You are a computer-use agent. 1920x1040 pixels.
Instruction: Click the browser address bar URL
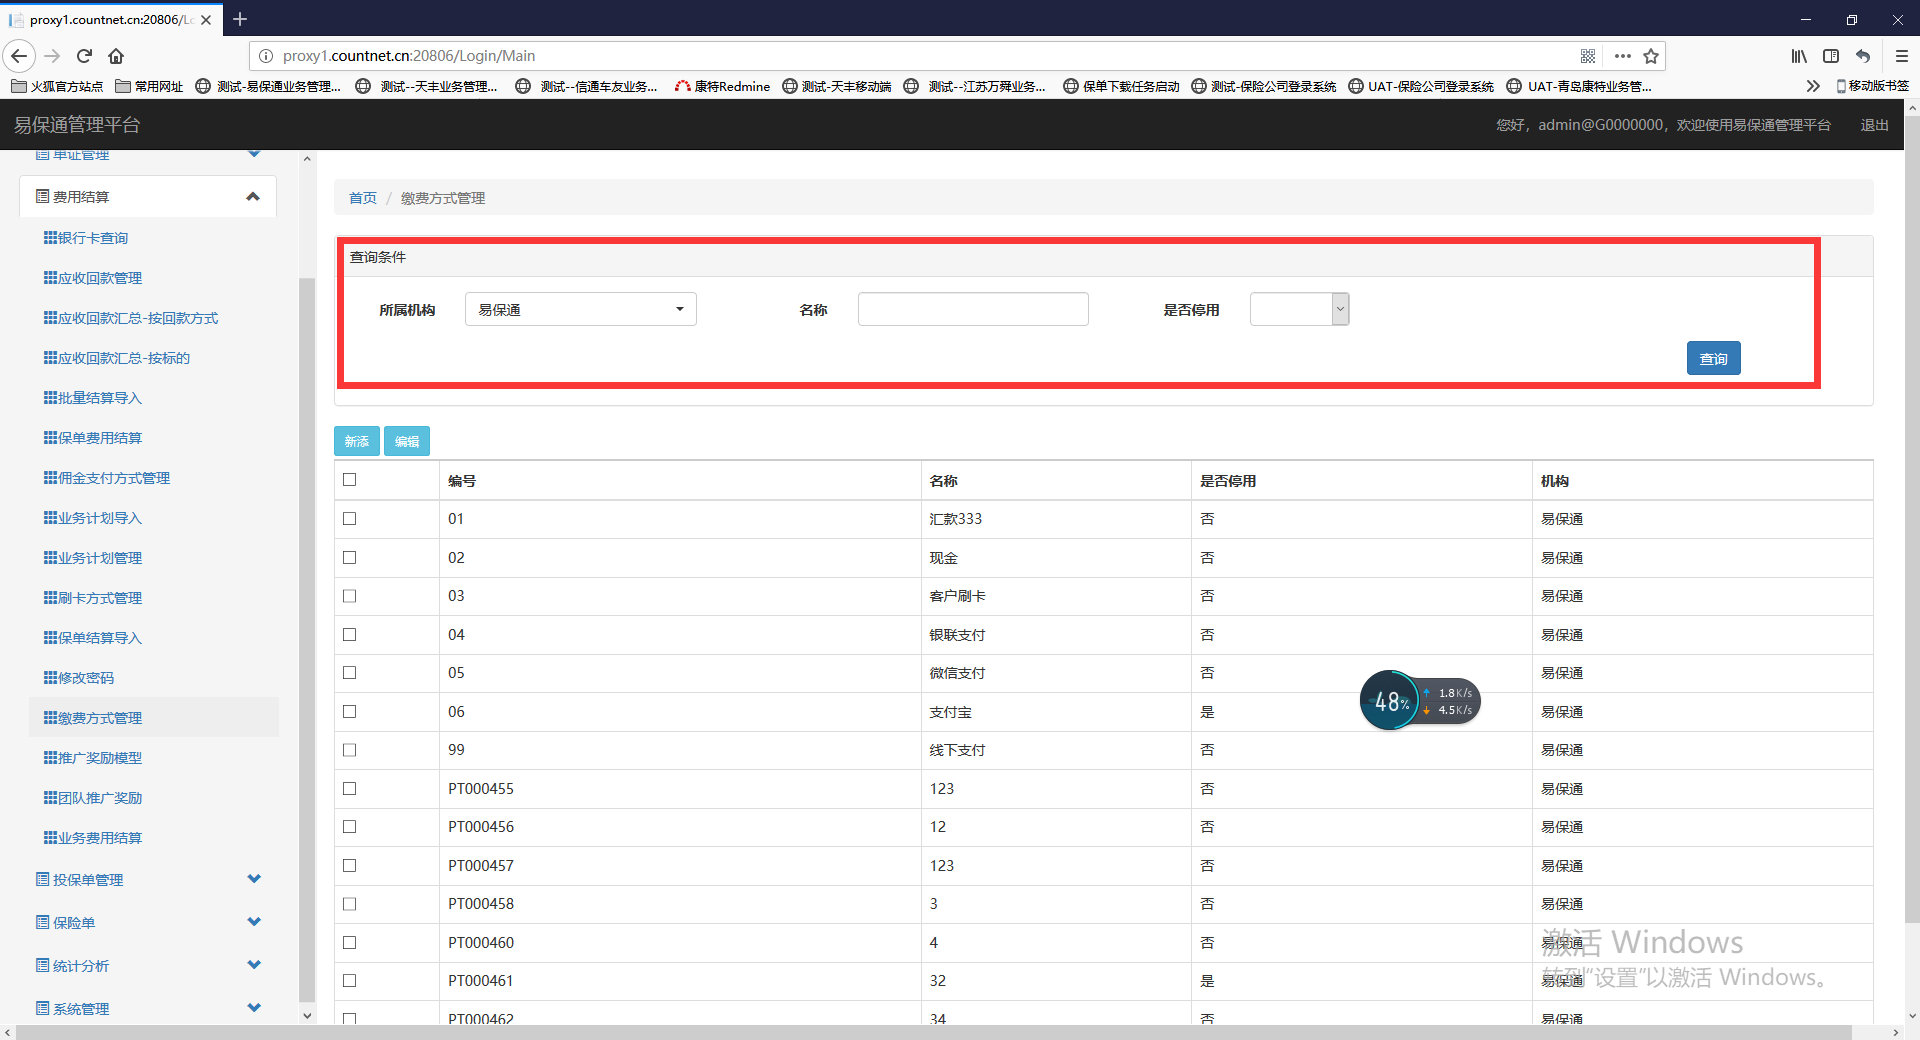(409, 56)
